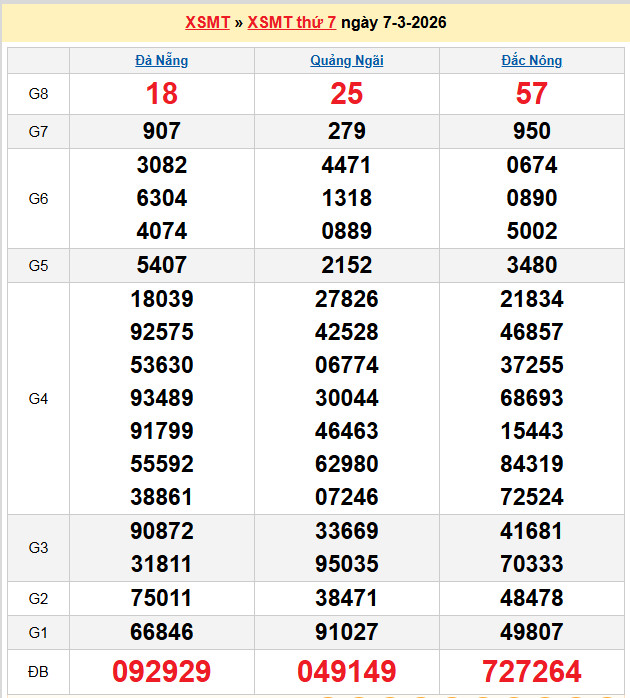Click Đà Nẵng special prize number 092929
Viewport: 630px width, 698px height.
pyautogui.click(x=162, y=671)
